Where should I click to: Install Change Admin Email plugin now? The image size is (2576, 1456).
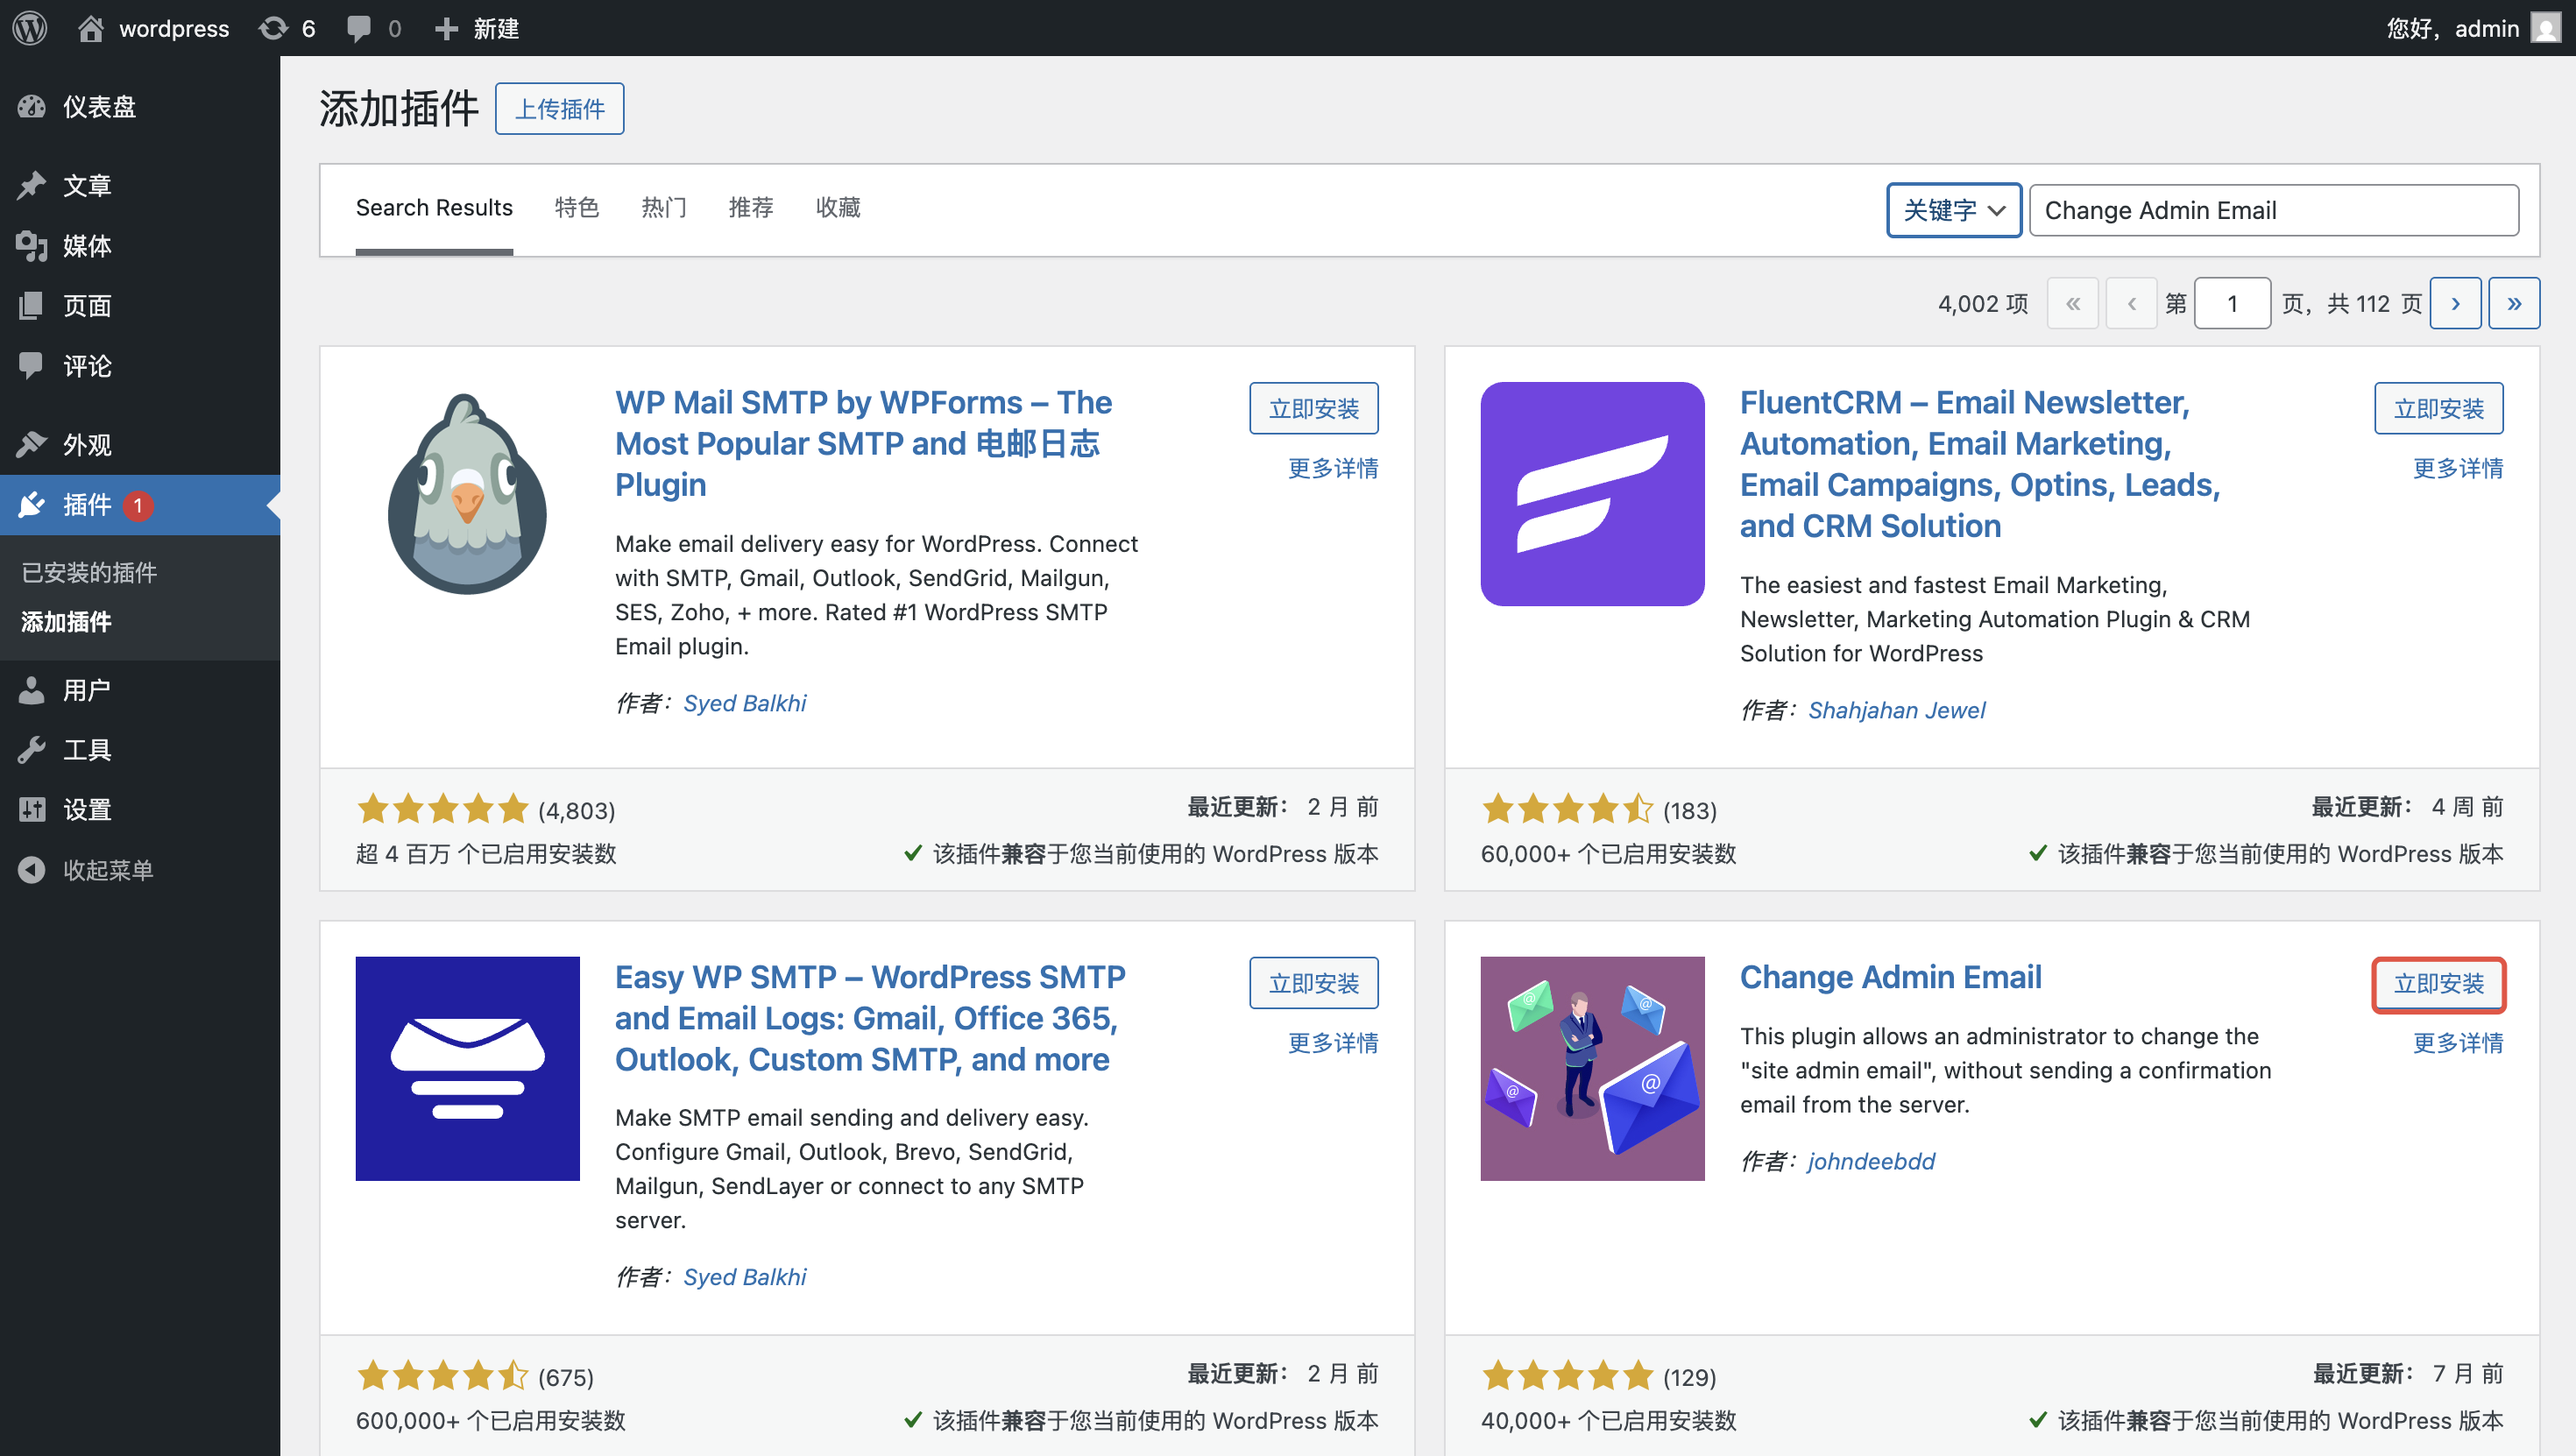click(2439, 983)
